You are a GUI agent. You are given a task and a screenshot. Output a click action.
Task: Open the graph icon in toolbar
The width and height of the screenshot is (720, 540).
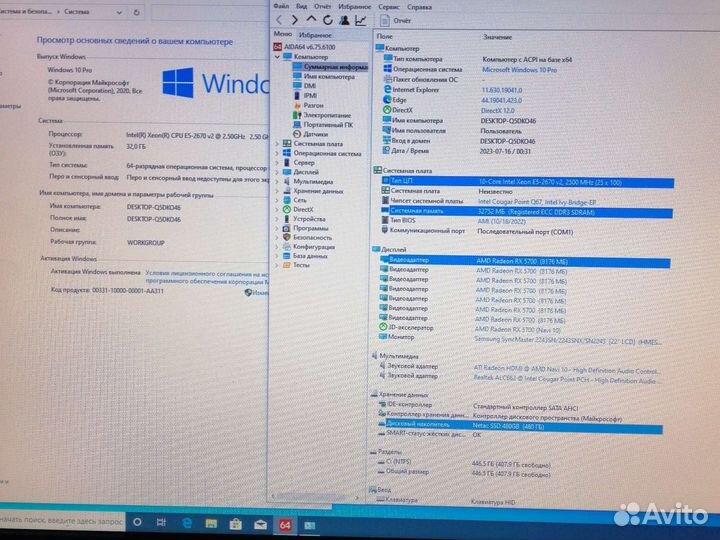tap(360, 20)
